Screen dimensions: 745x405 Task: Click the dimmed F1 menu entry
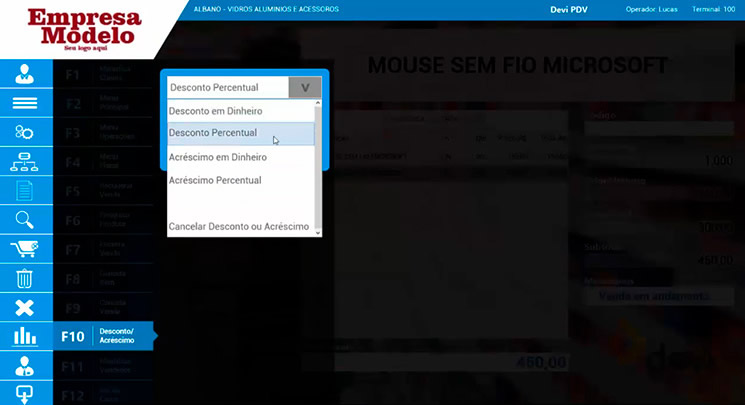pos(103,74)
